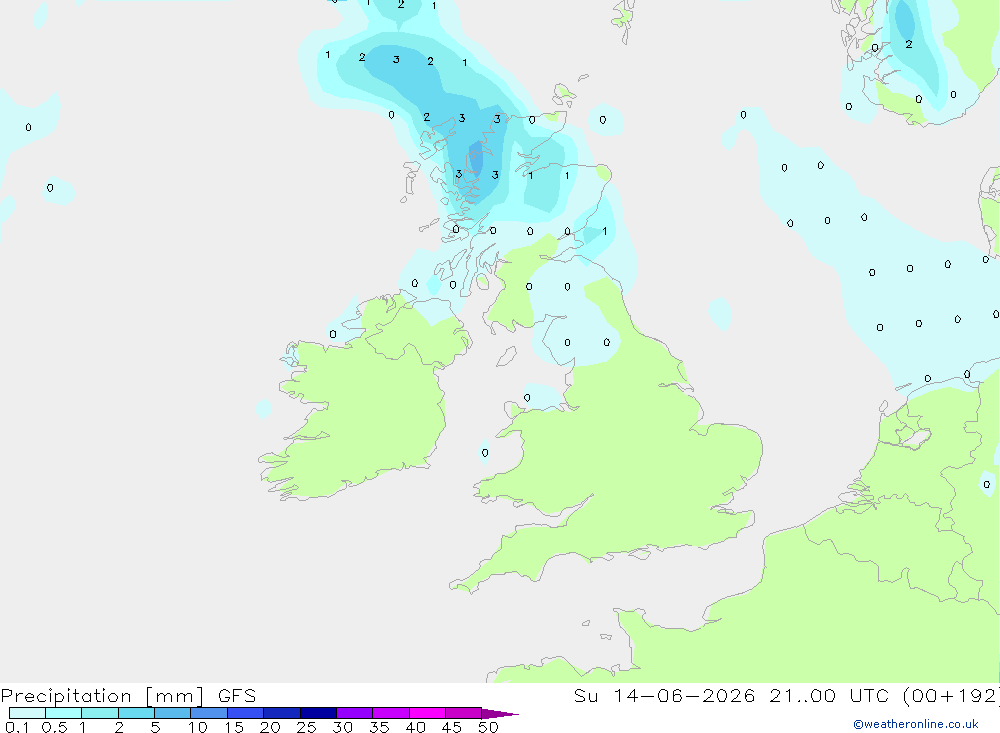Select the 20–25 mm legend swatch
The height and width of the screenshot is (733, 1000).
point(282,713)
